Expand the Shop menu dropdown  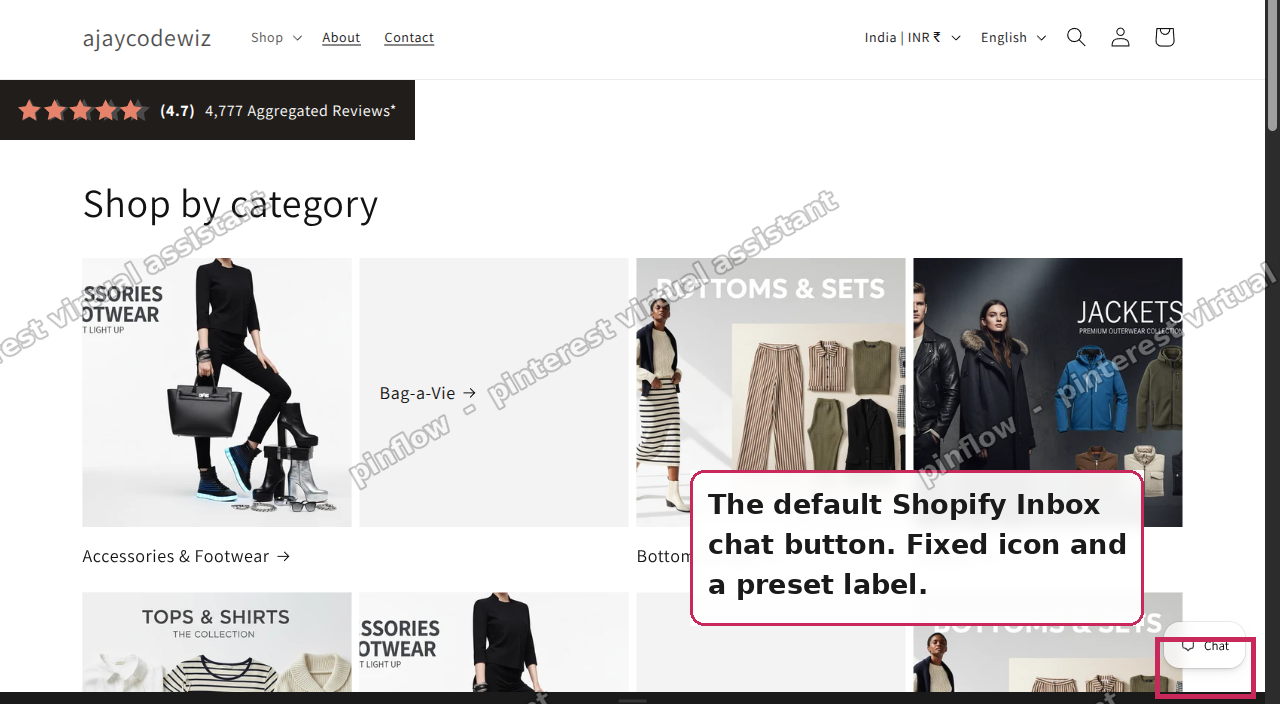(276, 37)
